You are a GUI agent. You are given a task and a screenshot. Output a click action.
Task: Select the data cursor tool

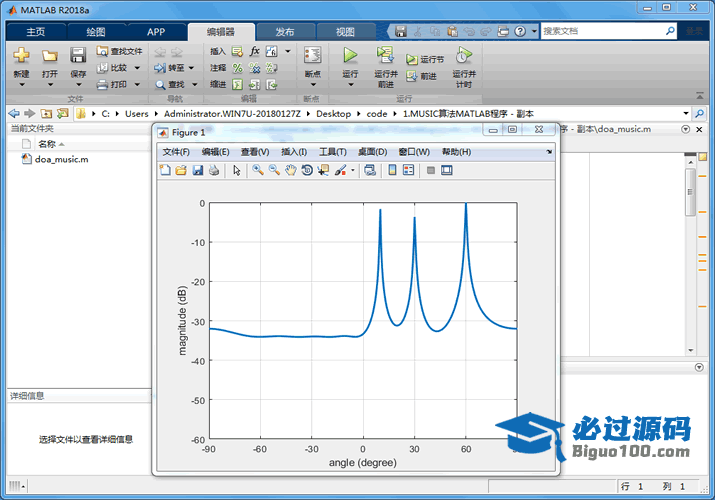point(323,170)
